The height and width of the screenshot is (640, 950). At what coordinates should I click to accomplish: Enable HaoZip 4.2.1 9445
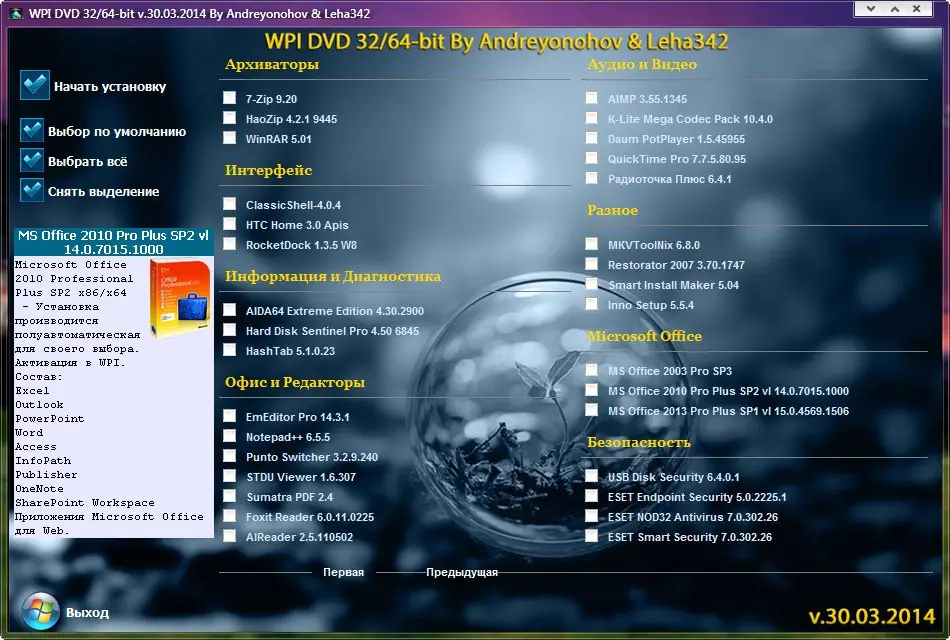[x=230, y=118]
